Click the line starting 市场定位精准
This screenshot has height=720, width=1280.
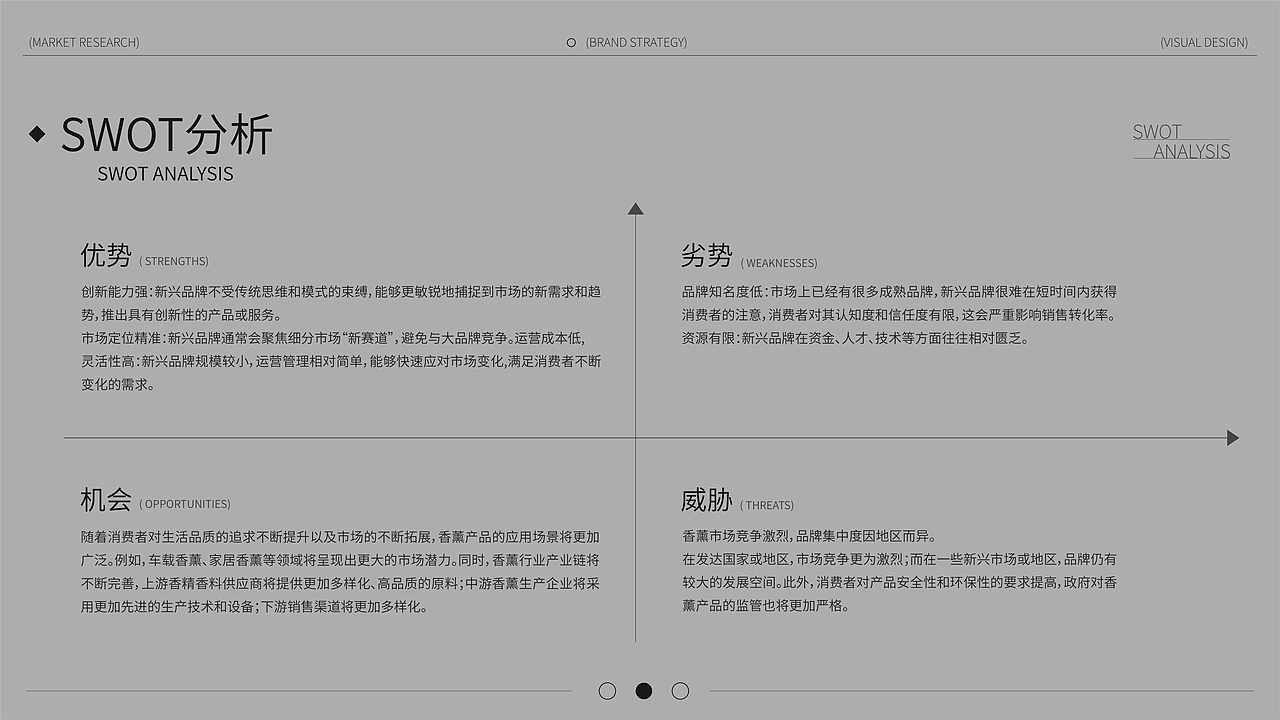332,338
